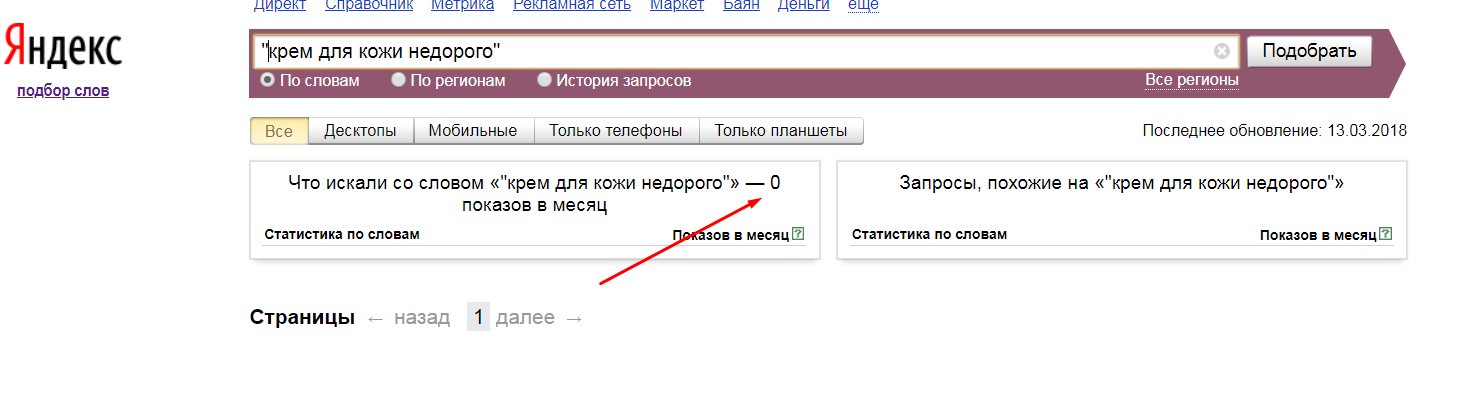Open the «подбор слов» link under logo

pyautogui.click(x=63, y=91)
